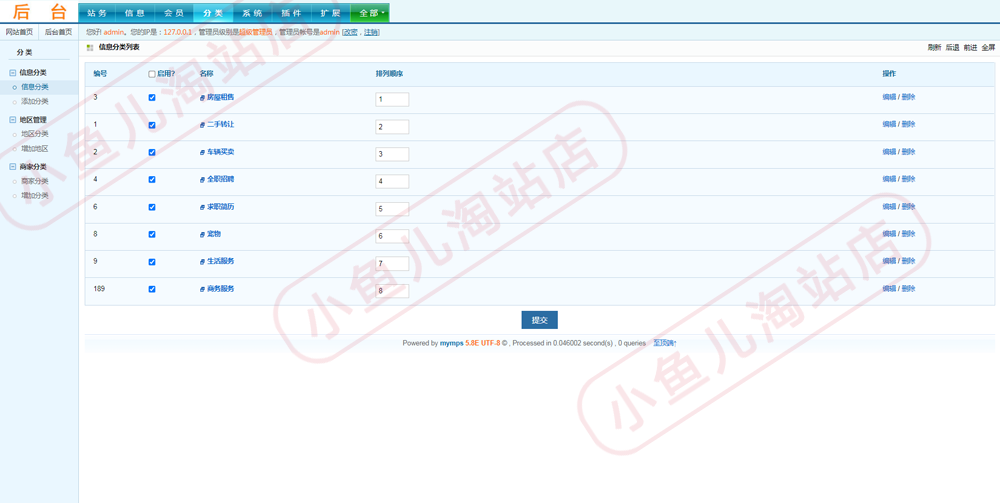
Task: Uncheck the 二手转让 enabled checkbox
Action: 152,126
